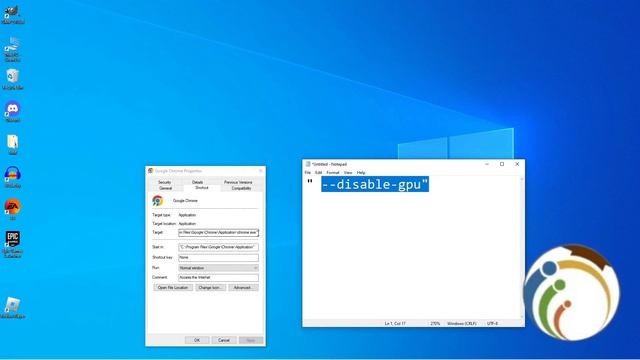
Task: Click the highlighted --disable-gpu text in Notepad
Action: 375,184
